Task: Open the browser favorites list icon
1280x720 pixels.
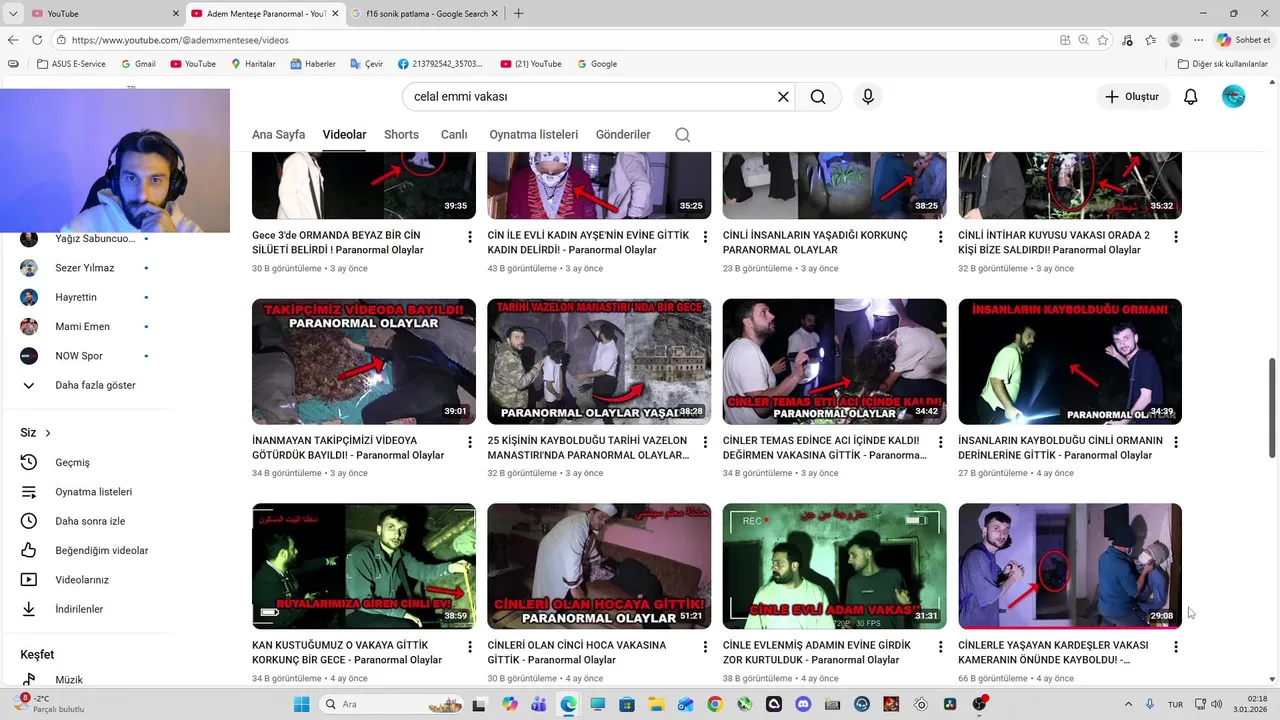Action: tap(1150, 40)
